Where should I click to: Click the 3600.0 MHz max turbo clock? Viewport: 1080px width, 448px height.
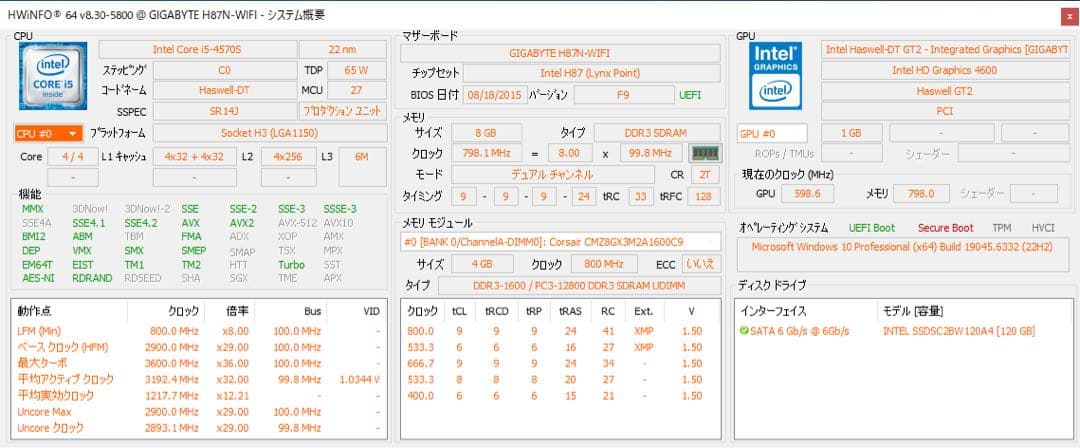coord(174,363)
